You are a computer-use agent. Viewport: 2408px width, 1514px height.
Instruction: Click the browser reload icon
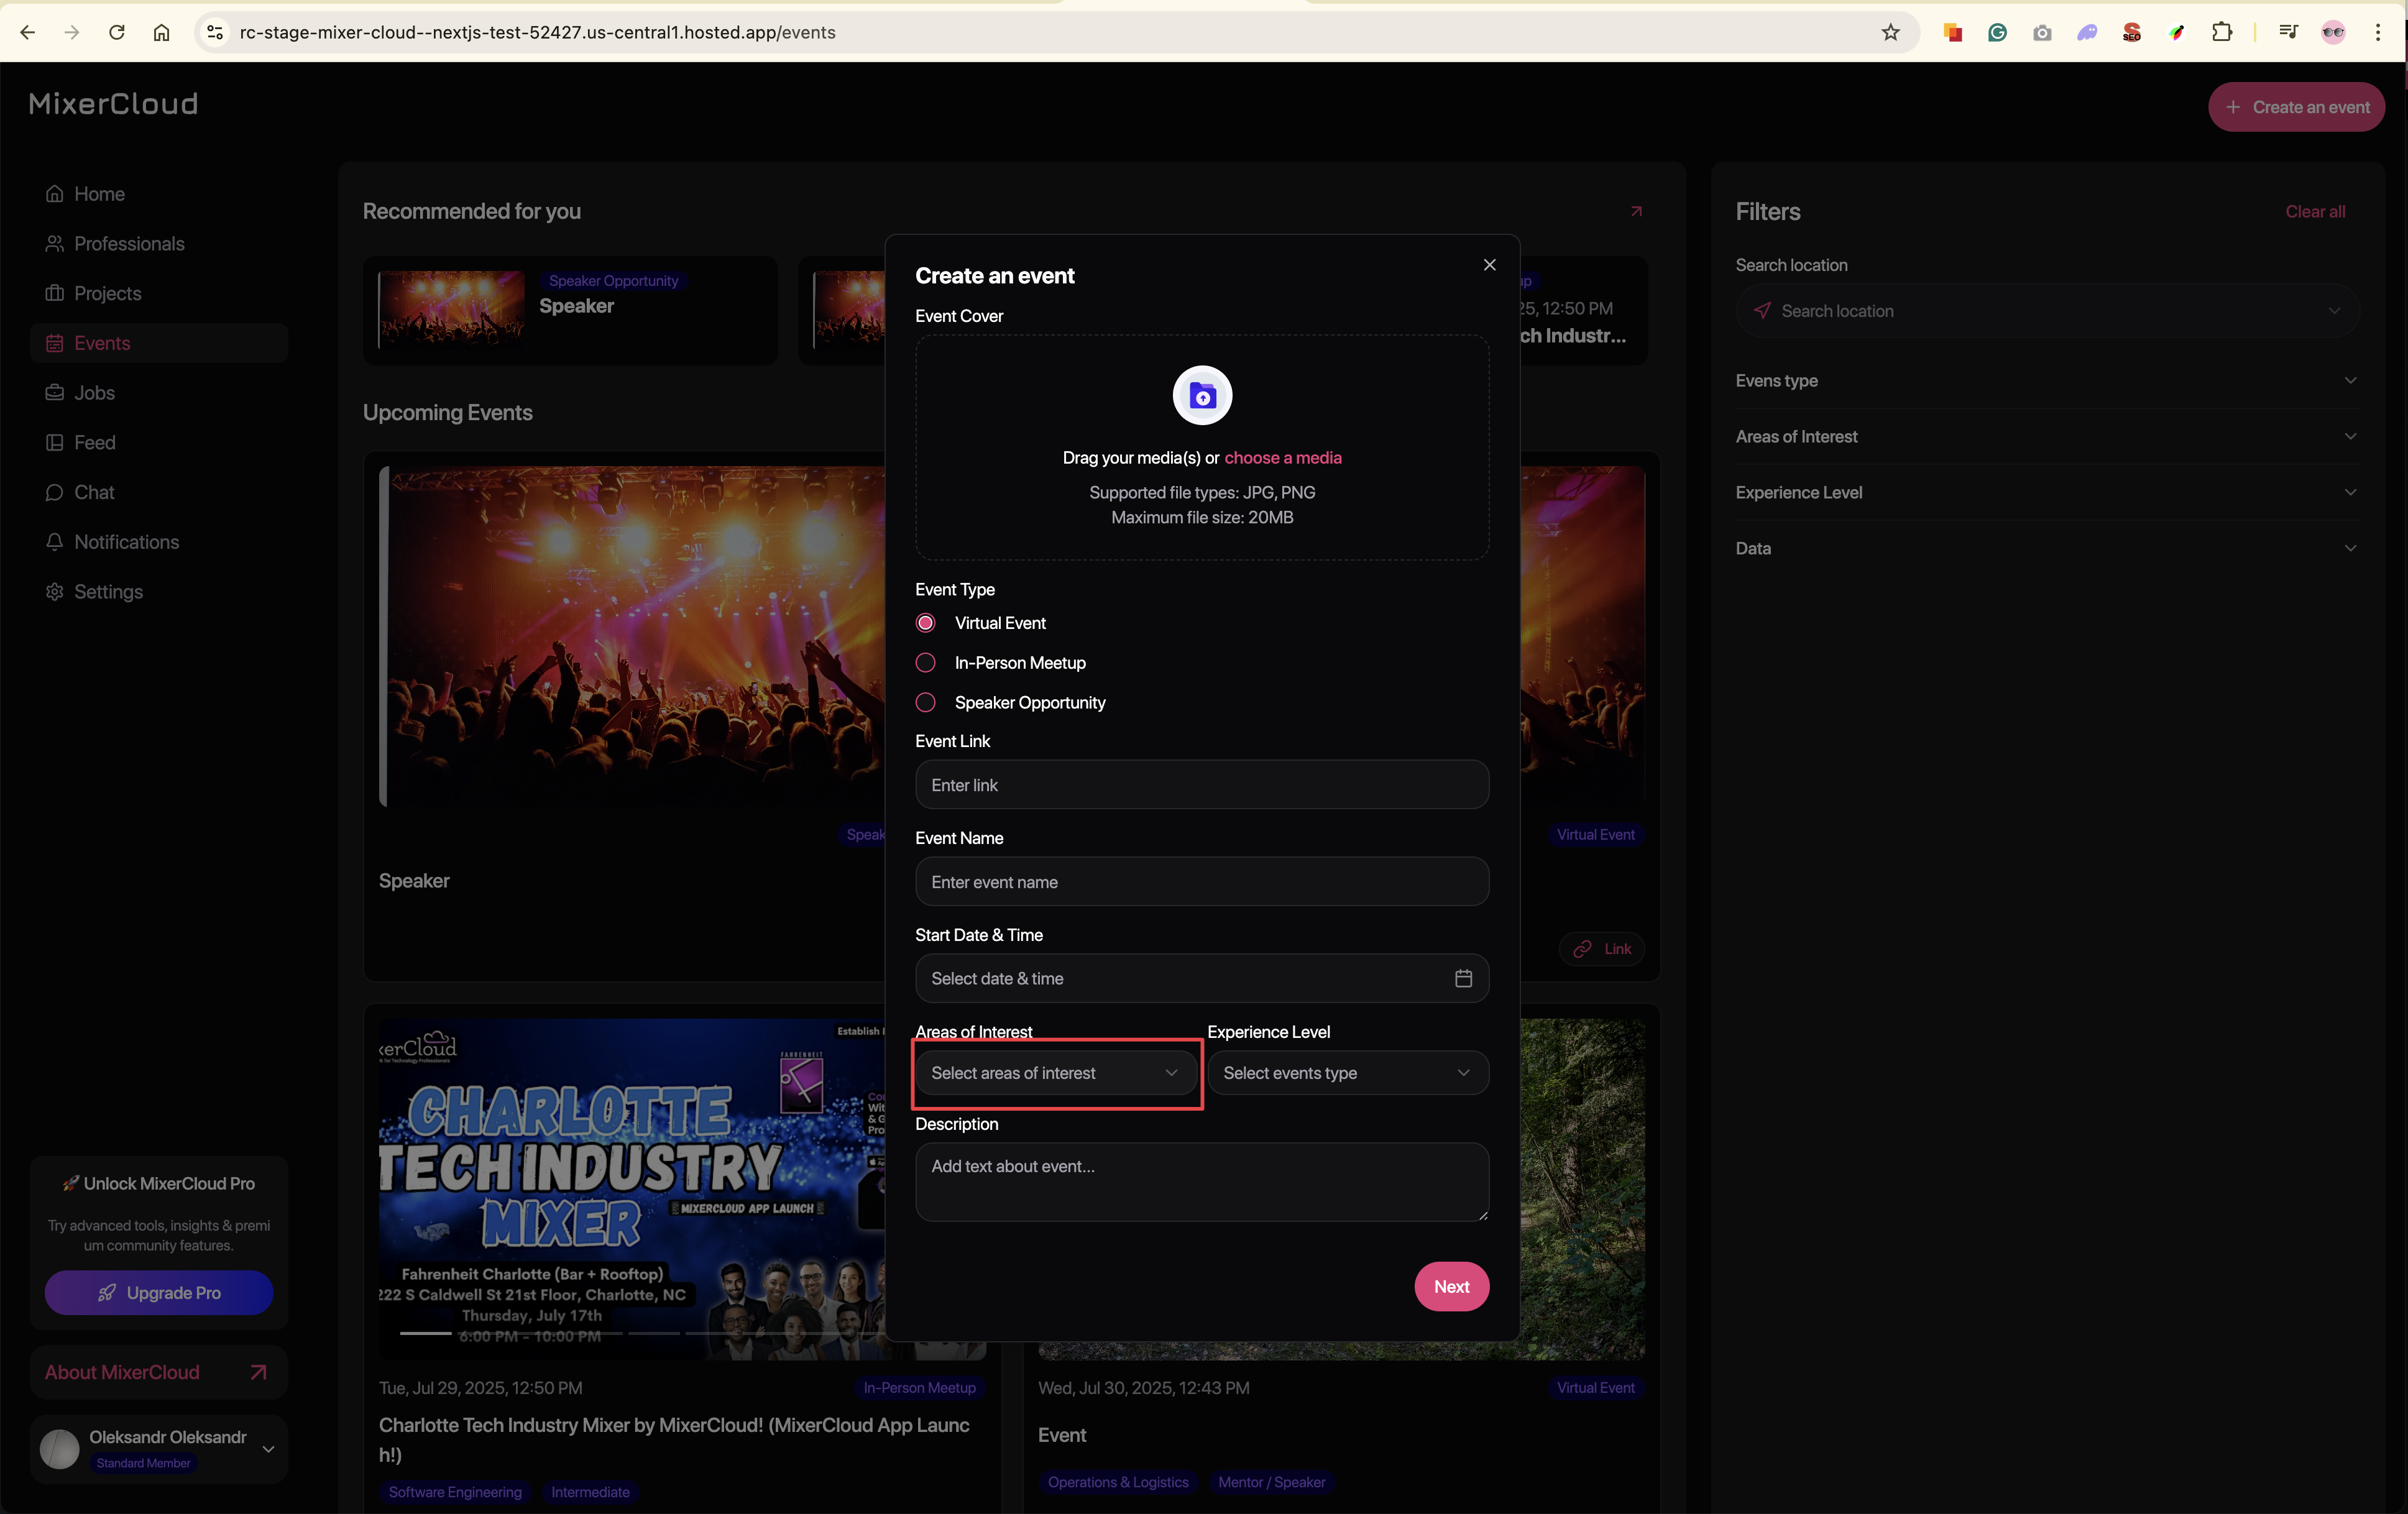[x=117, y=33]
